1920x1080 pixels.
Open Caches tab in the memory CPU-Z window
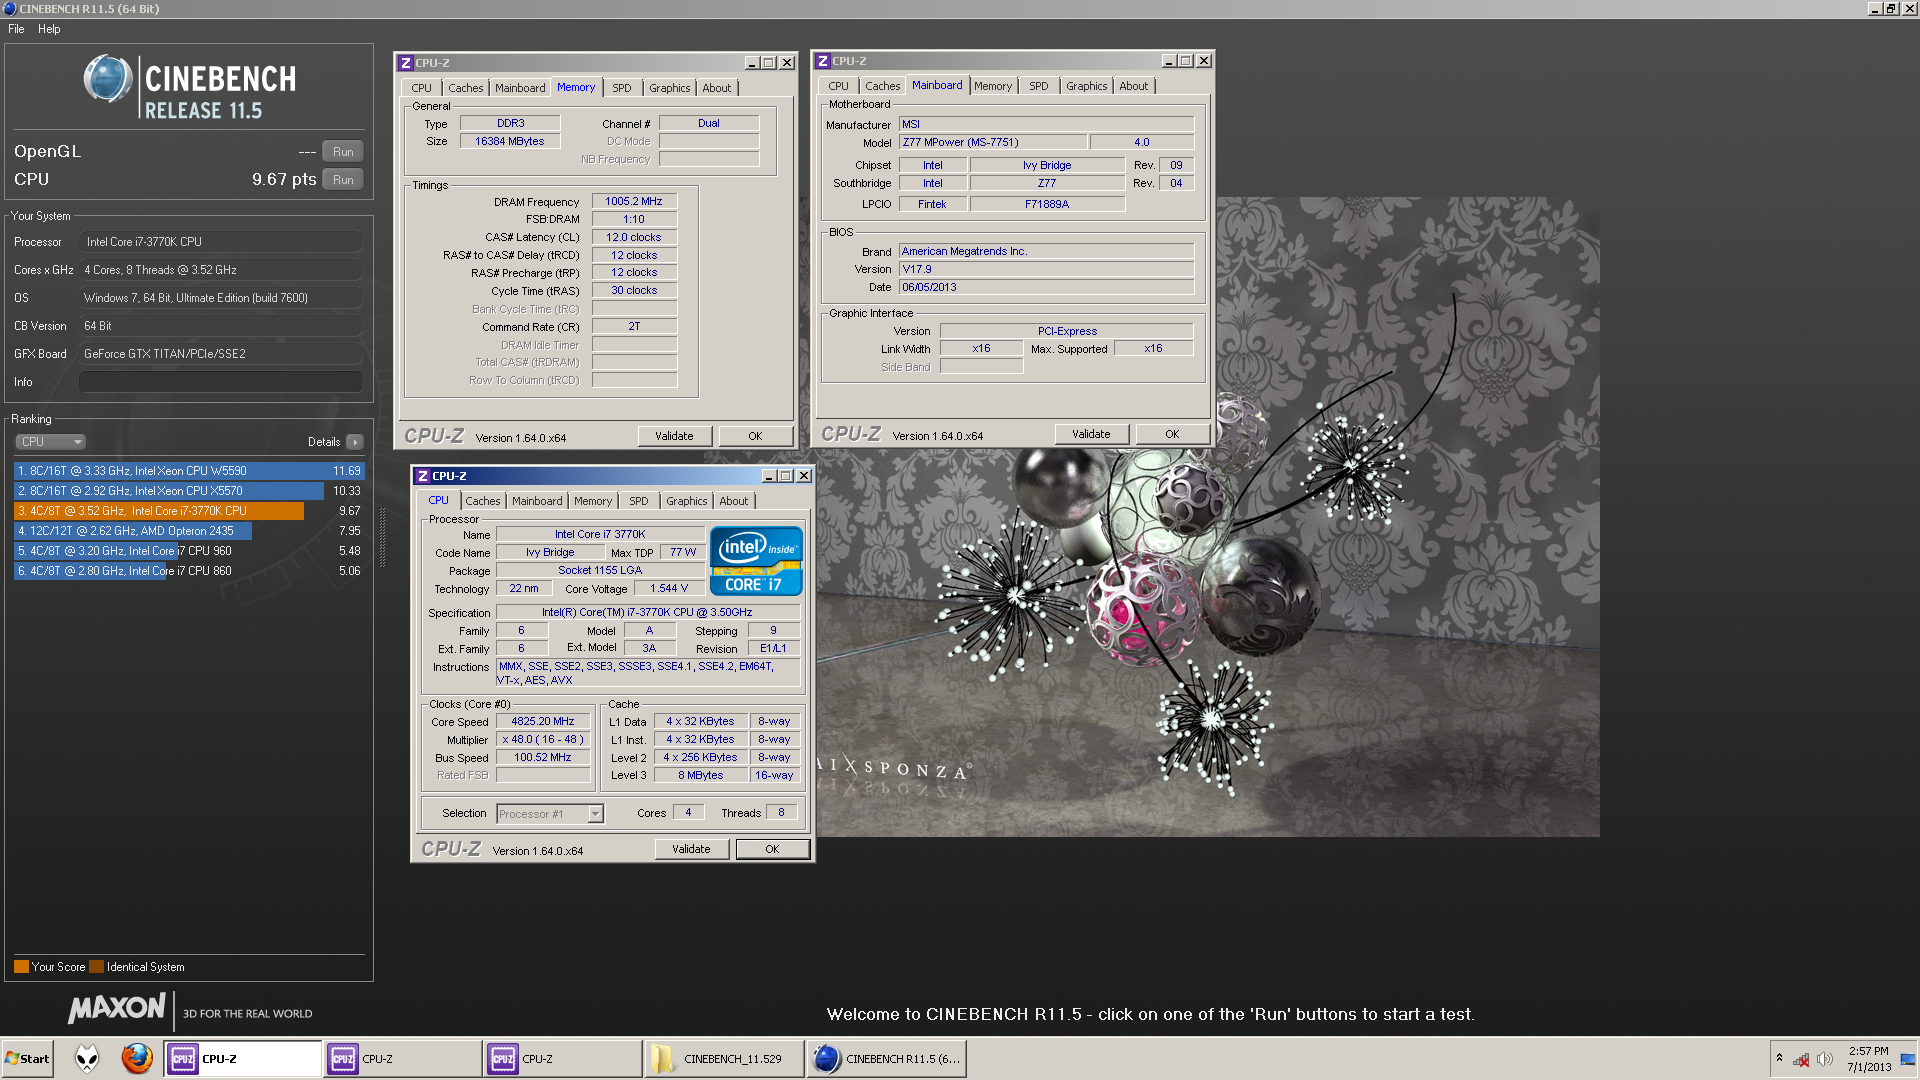pos(465,88)
